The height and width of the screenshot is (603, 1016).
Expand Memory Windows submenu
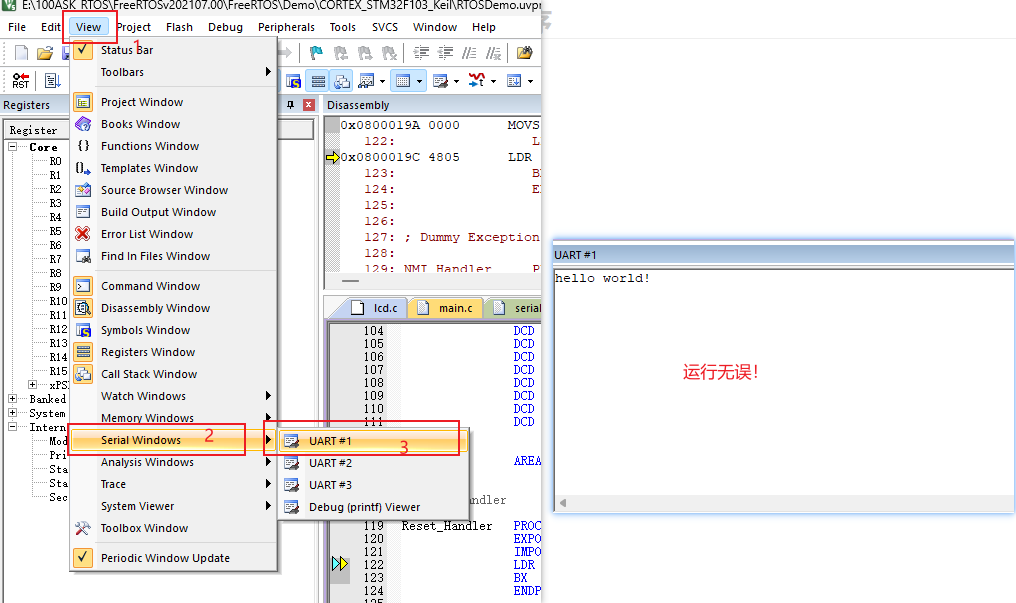(x=174, y=418)
